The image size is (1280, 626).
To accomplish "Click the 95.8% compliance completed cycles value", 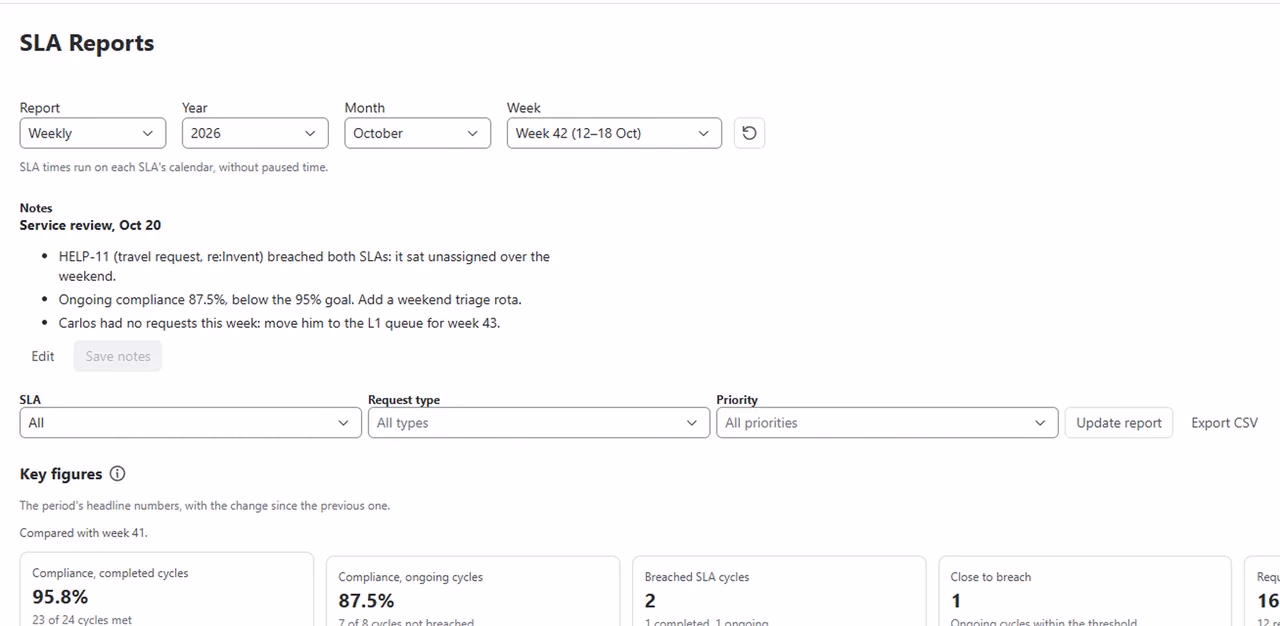I will click(x=60, y=597).
